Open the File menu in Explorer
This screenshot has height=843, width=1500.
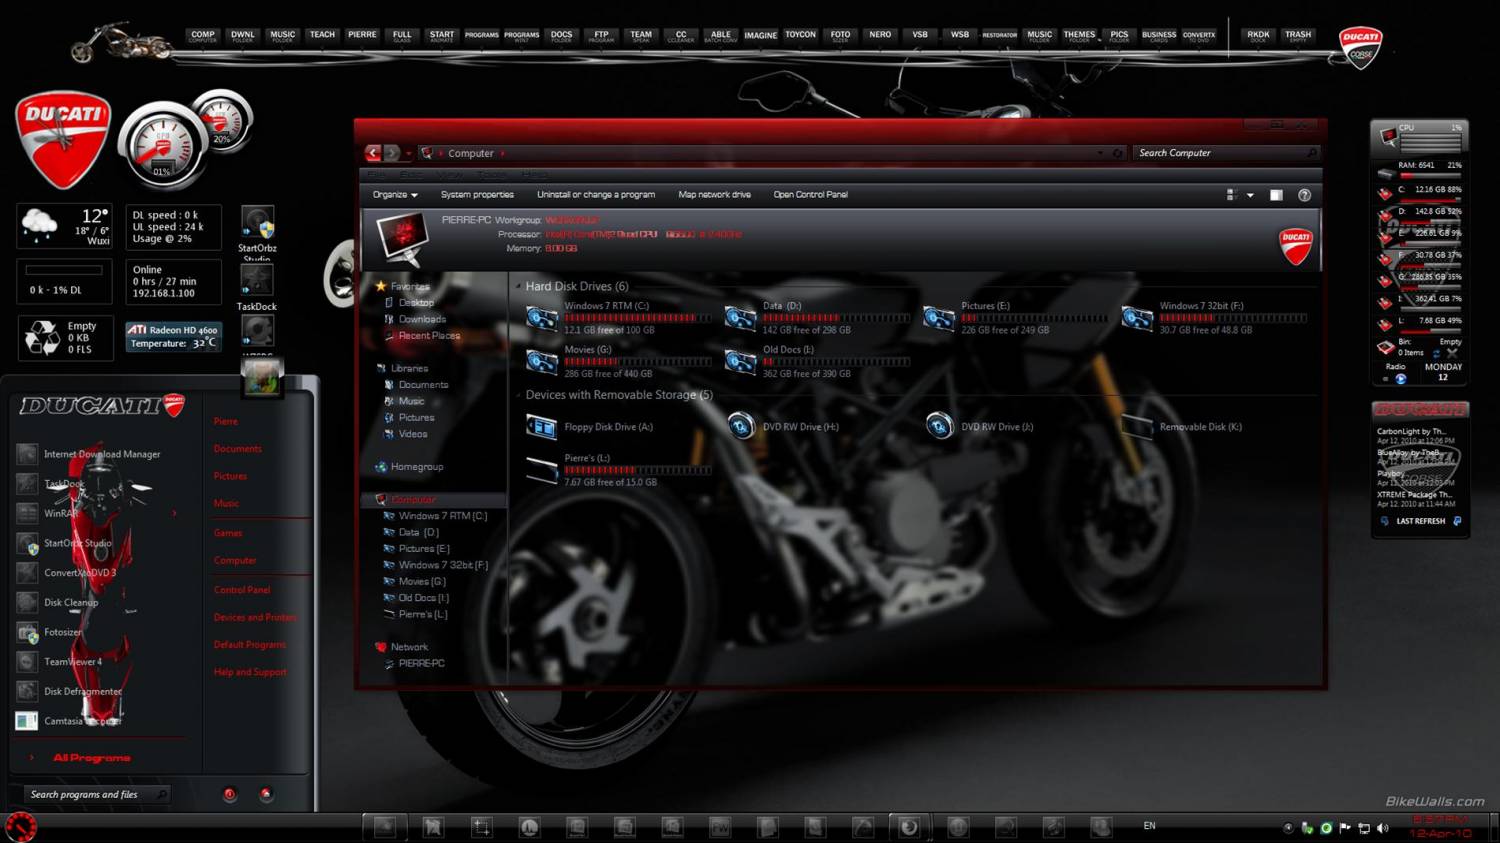point(376,175)
